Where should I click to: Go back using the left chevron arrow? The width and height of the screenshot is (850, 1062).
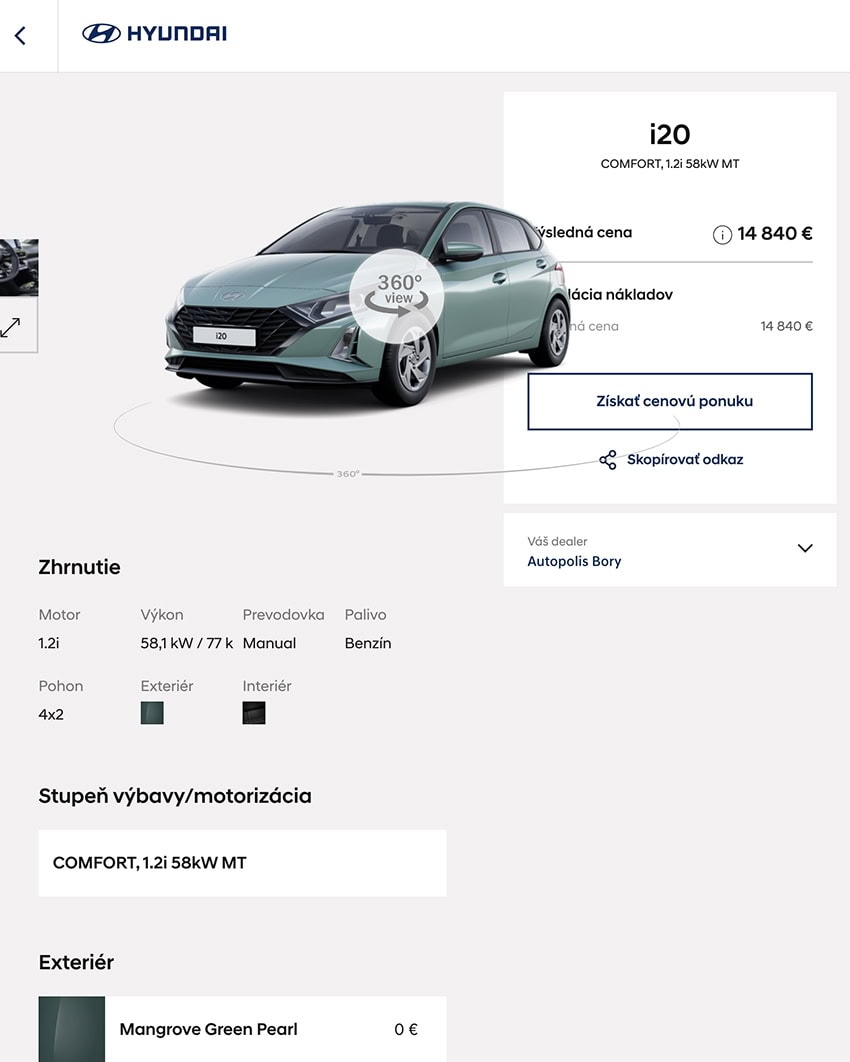(x=20, y=35)
